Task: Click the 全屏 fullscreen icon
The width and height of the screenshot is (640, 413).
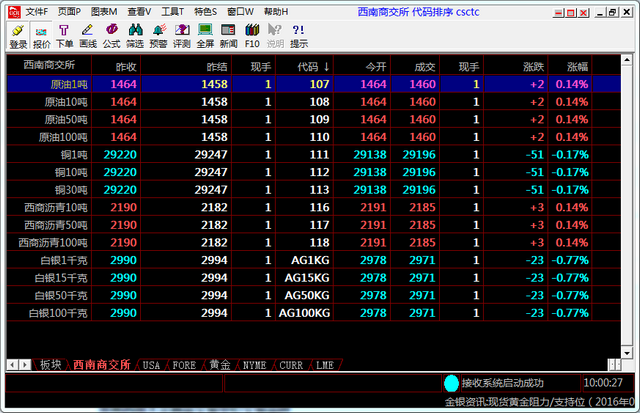Action: click(x=205, y=37)
